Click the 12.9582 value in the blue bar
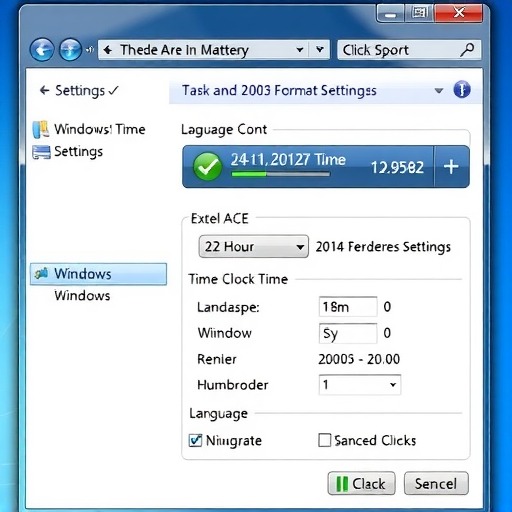Screen dimensions: 512x512 click(397, 167)
